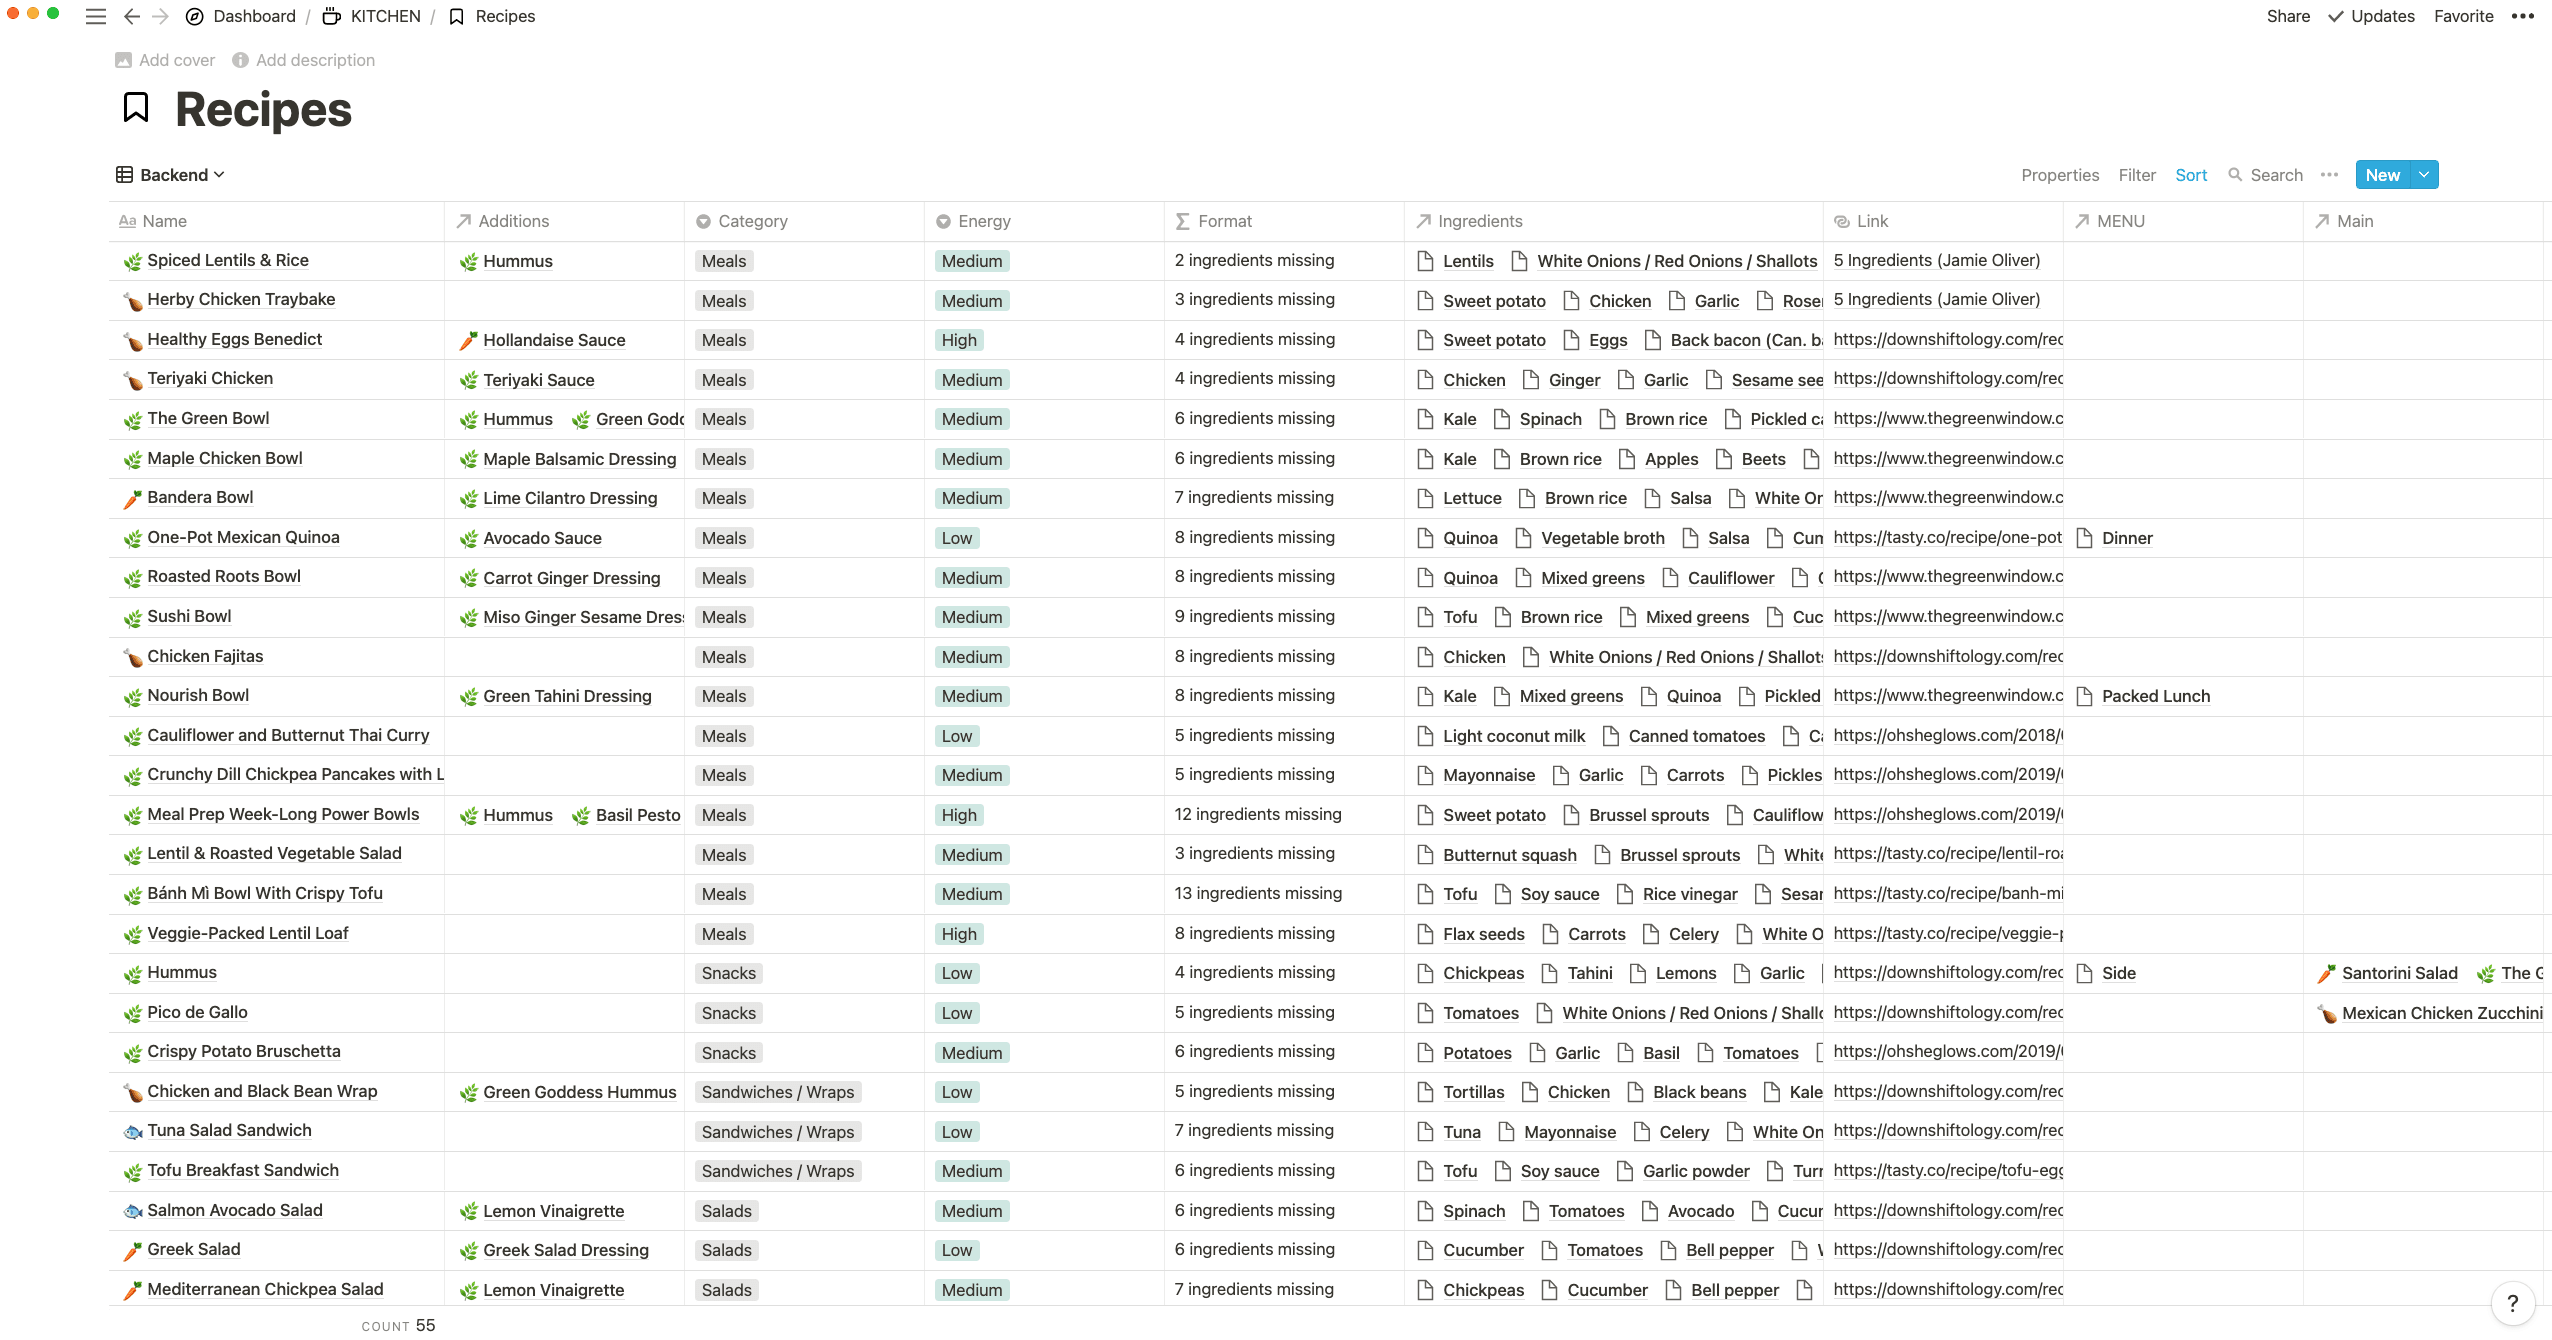Navigate to KITCHEN breadcrumb
Image resolution: width=2552 pixels, height=1340 pixels.
pyautogui.click(x=385, y=16)
